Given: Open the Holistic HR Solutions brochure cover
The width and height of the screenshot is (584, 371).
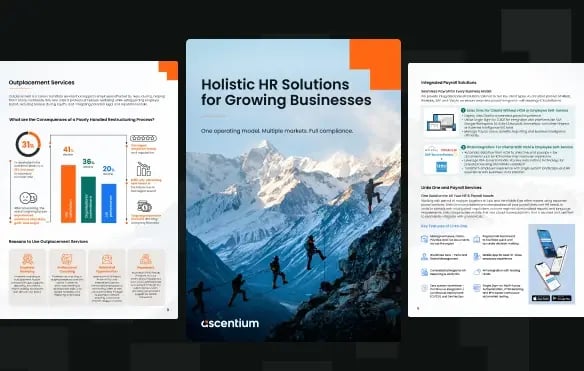Looking at the screenshot, I should click(293, 190).
